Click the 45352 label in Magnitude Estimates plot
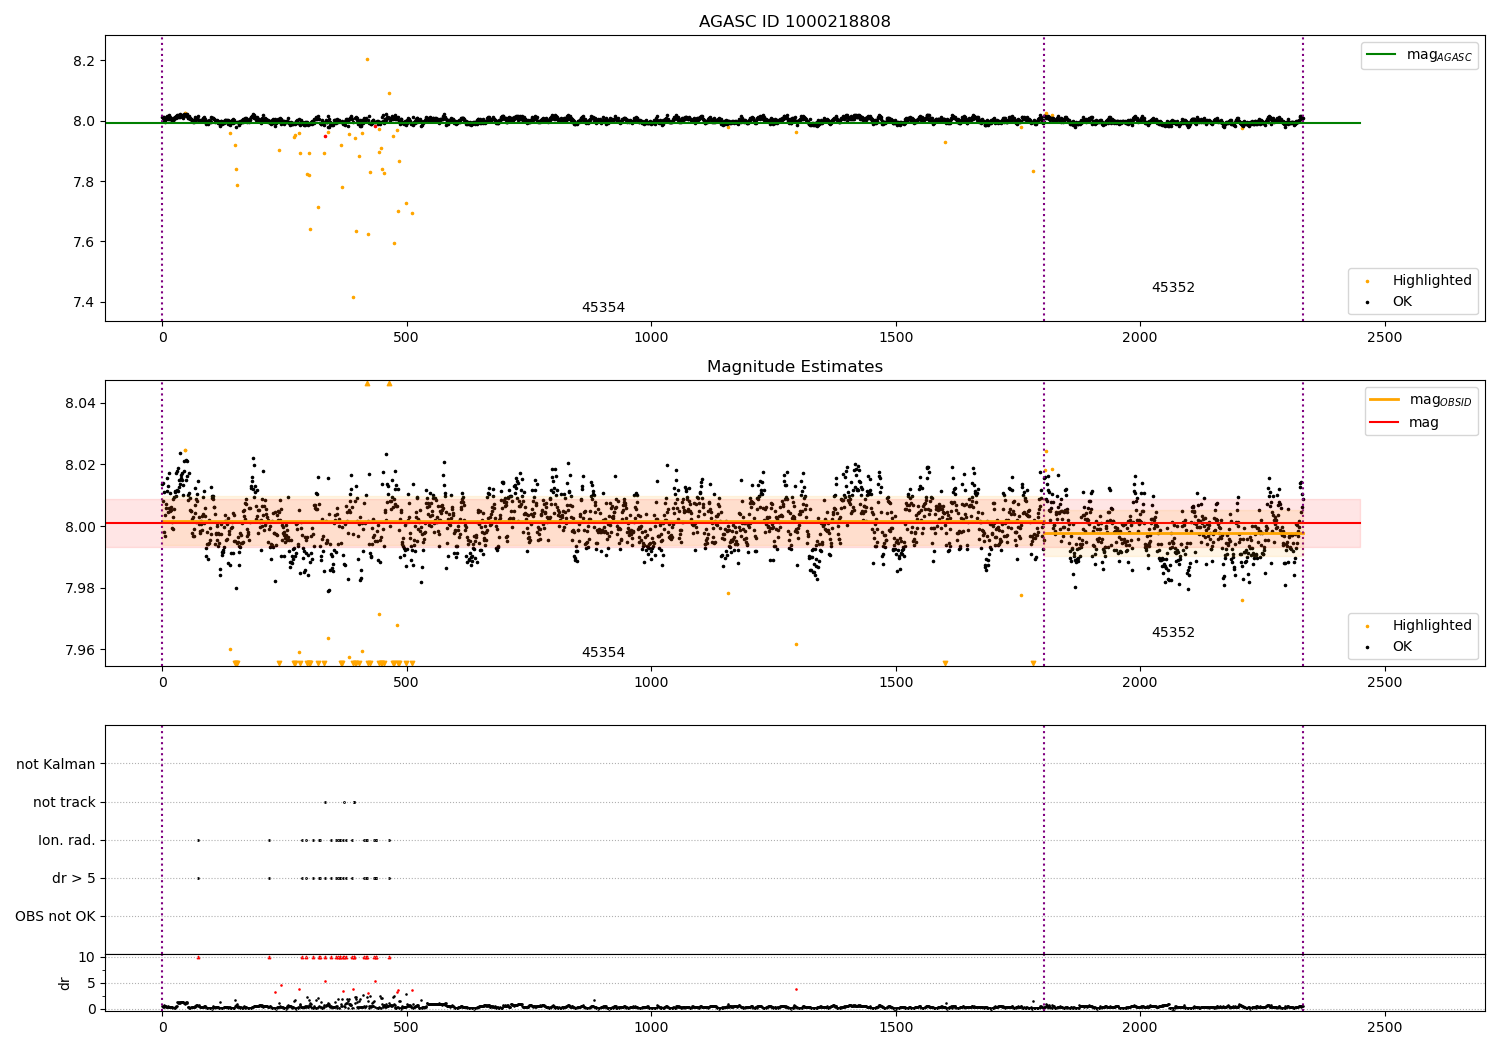The width and height of the screenshot is (1500, 1050). tap(1173, 633)
